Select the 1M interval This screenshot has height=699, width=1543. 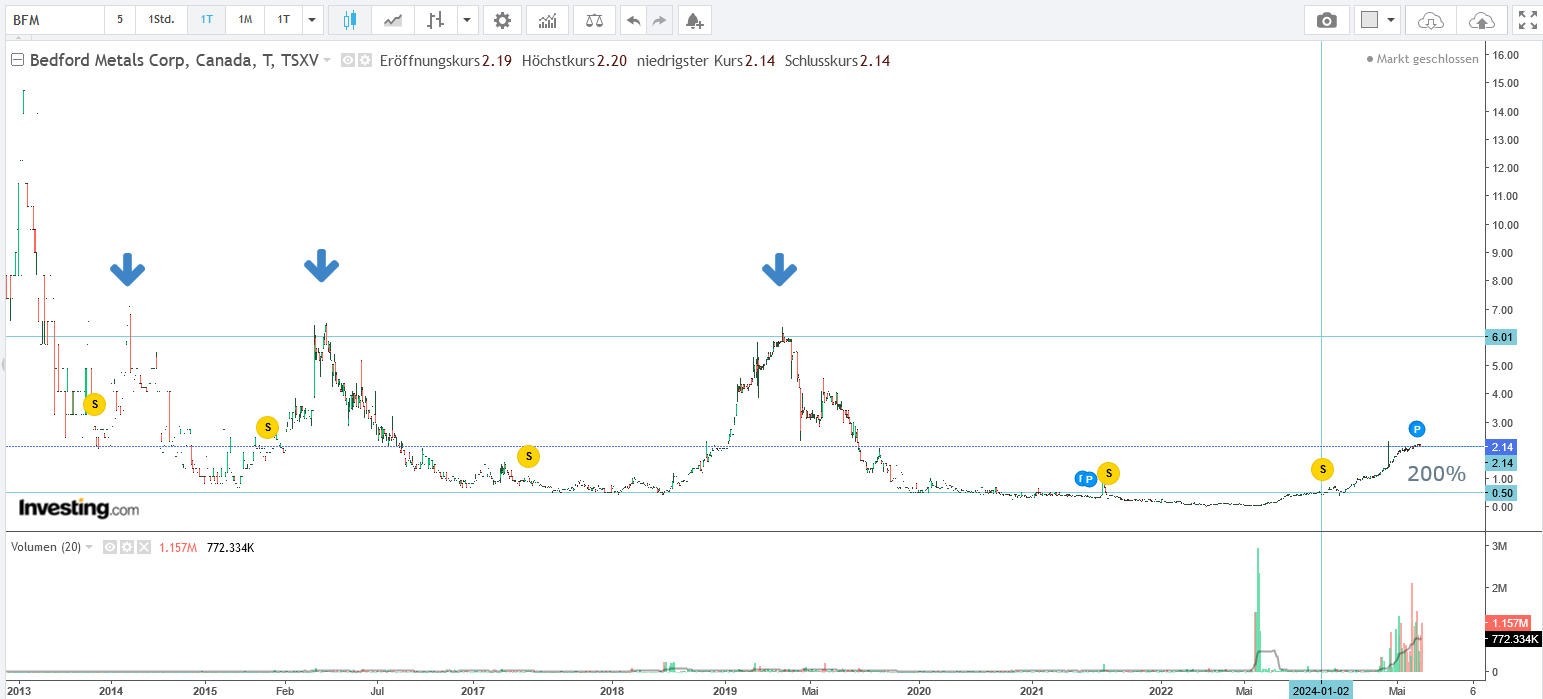click(x=245, y=20)
